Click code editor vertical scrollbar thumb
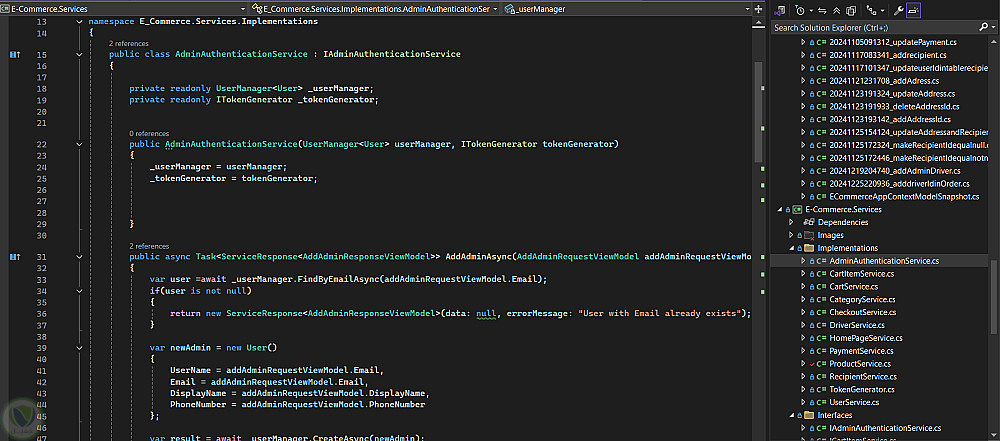This screenshot has height=441, width=1000. coord(758,112)
